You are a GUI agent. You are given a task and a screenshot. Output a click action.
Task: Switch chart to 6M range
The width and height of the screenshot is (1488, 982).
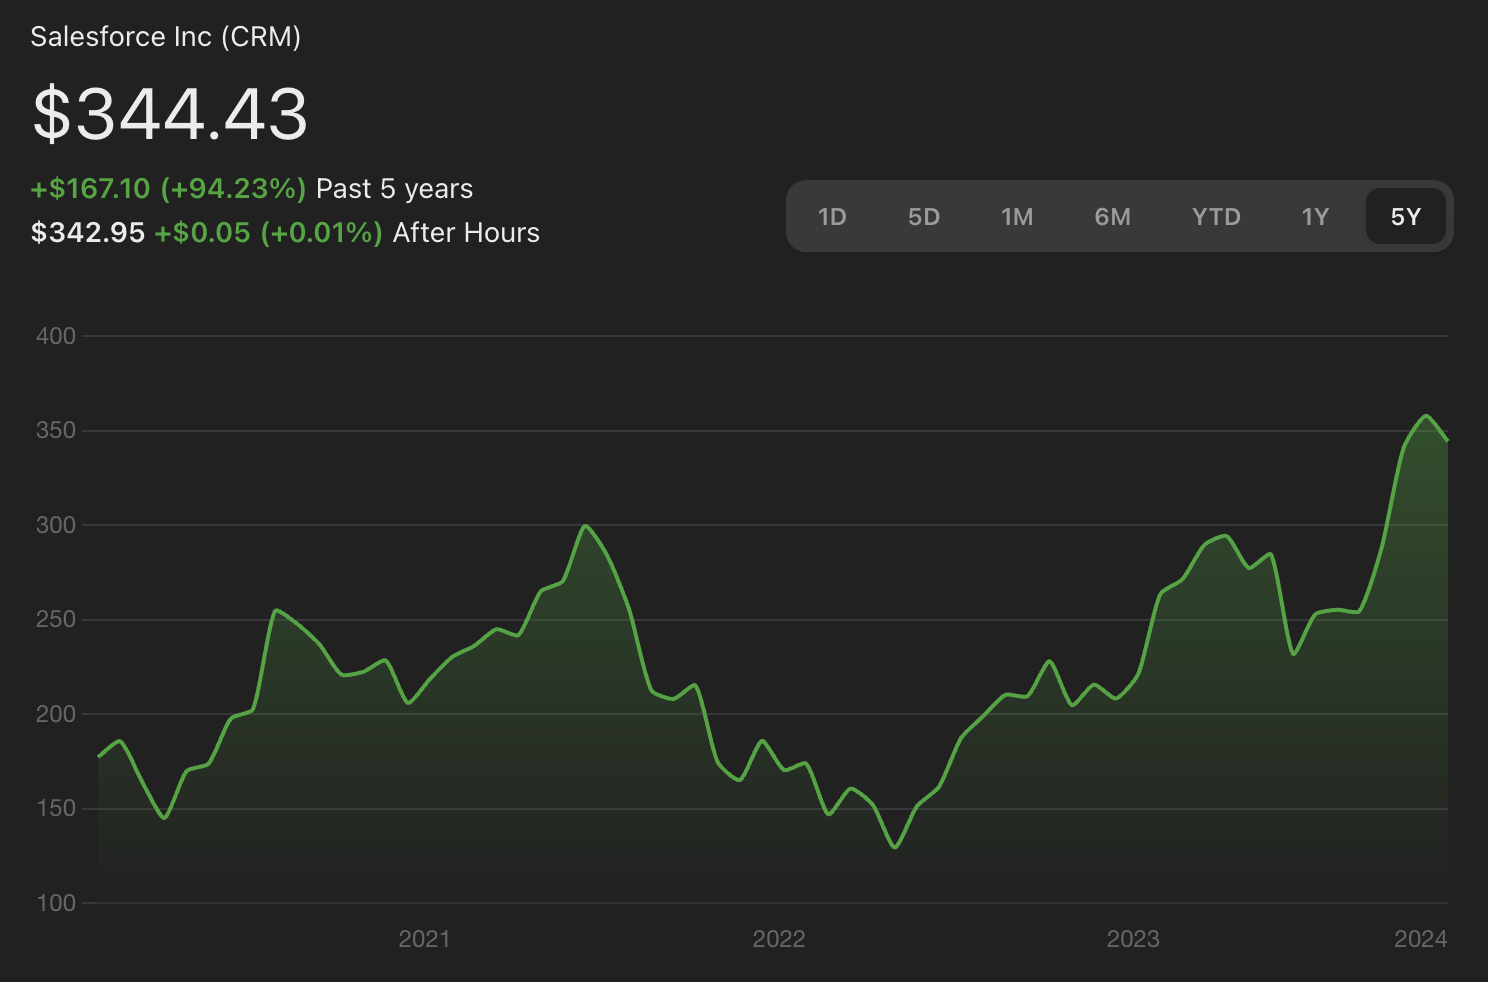click(1112, 217)
